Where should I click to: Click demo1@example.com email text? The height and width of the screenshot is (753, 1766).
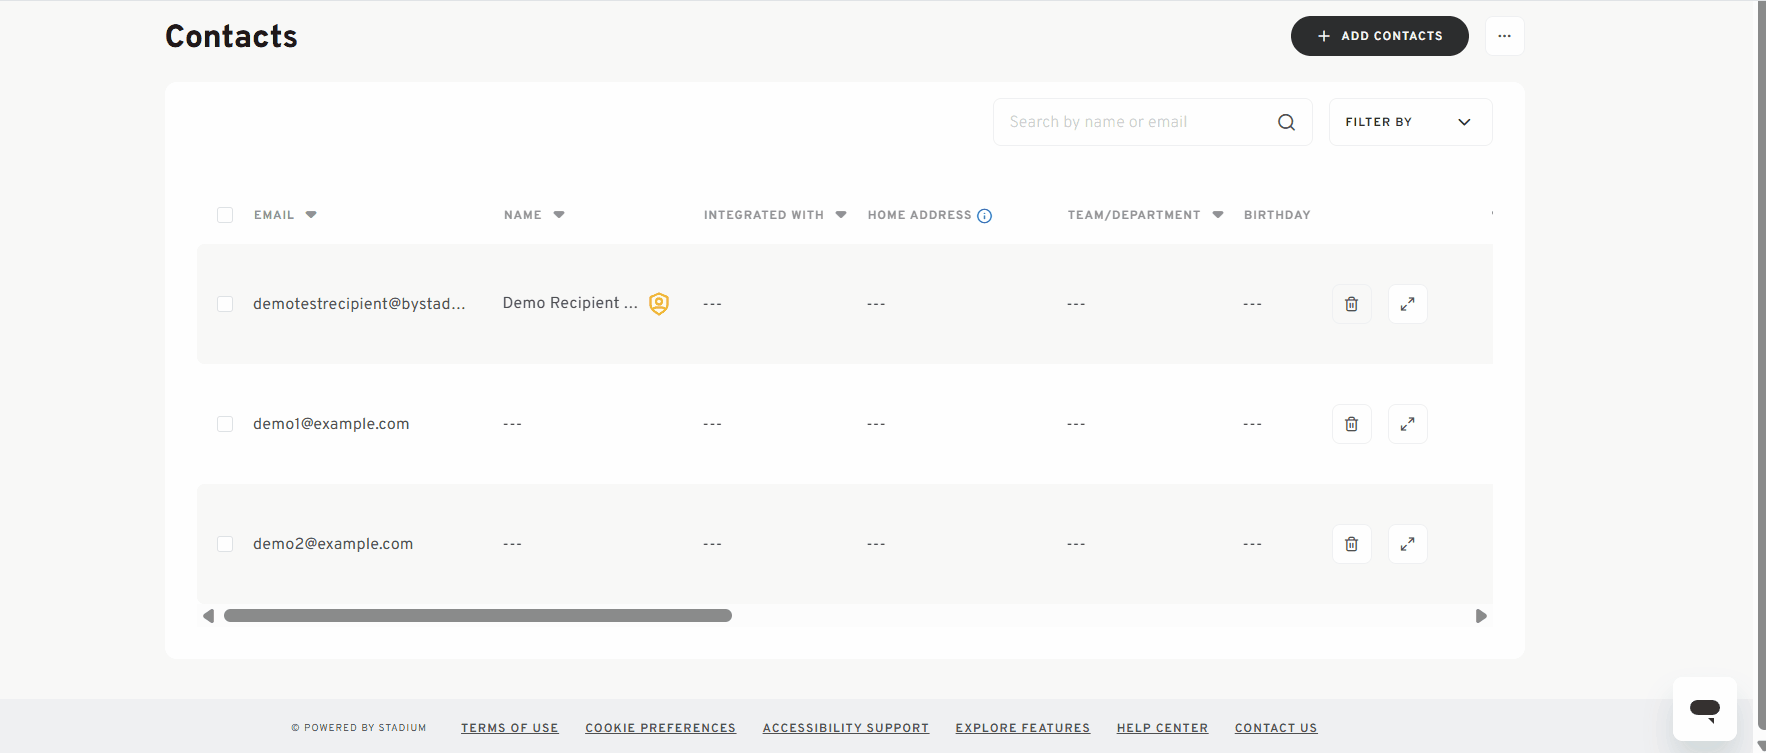pos(331,424)
